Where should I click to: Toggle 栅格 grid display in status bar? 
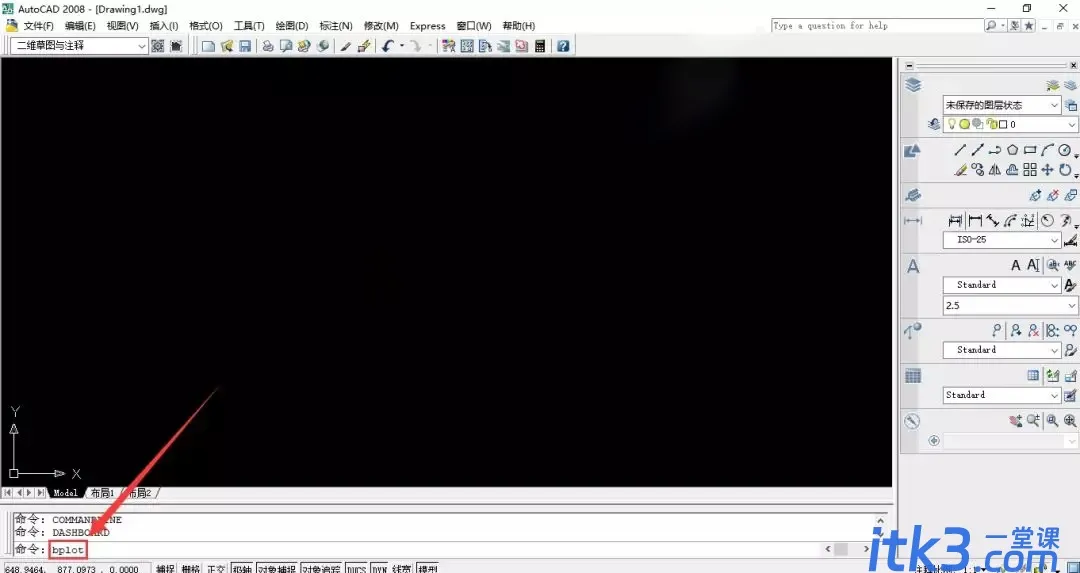[191, 569]
